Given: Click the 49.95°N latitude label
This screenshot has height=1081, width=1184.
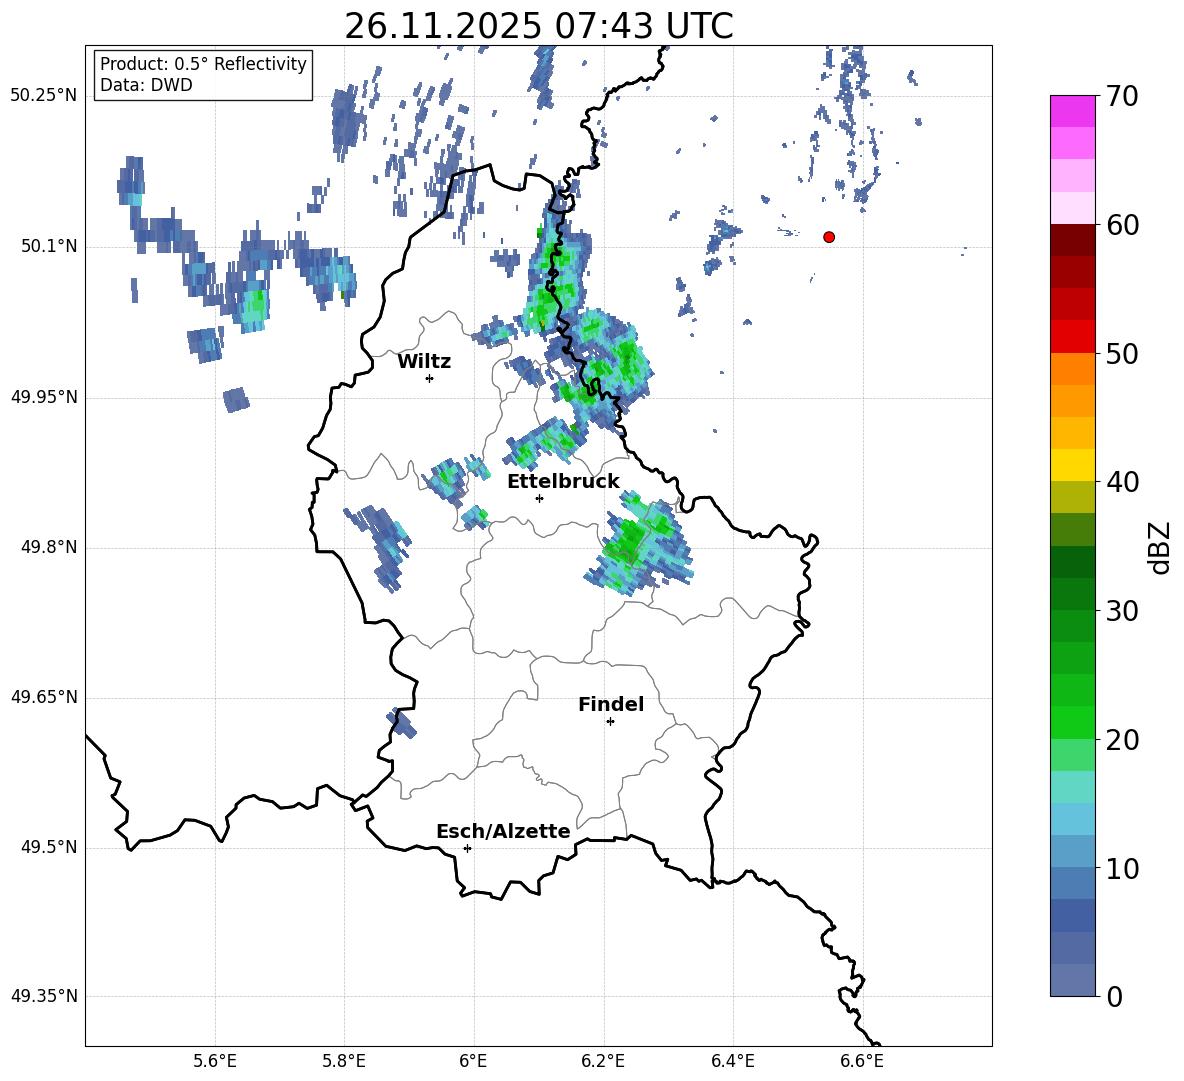Looking at the screenshot, I should (x=44, y=397).
